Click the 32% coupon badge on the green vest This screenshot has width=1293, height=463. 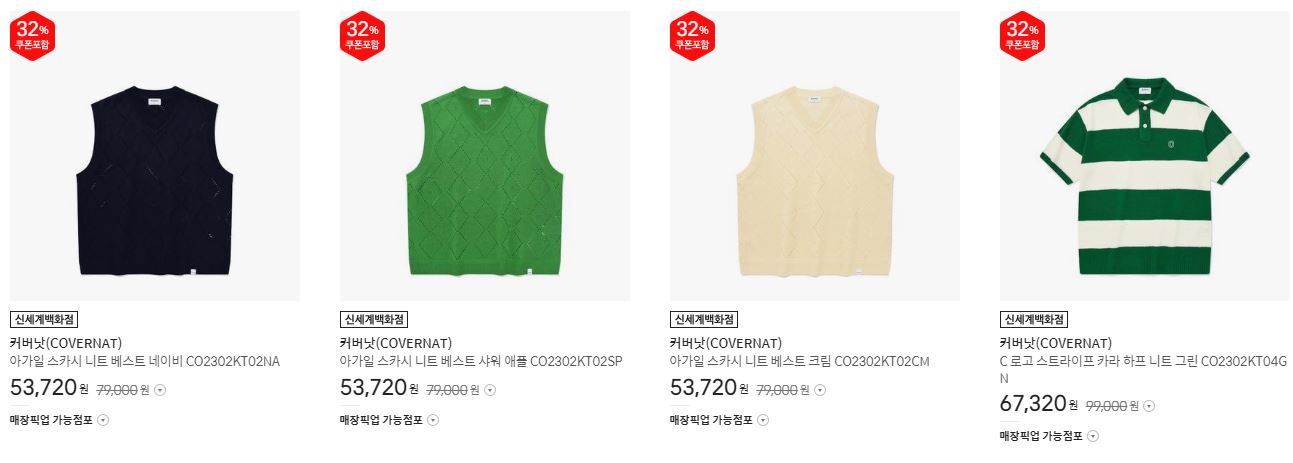tap(362, 36)
